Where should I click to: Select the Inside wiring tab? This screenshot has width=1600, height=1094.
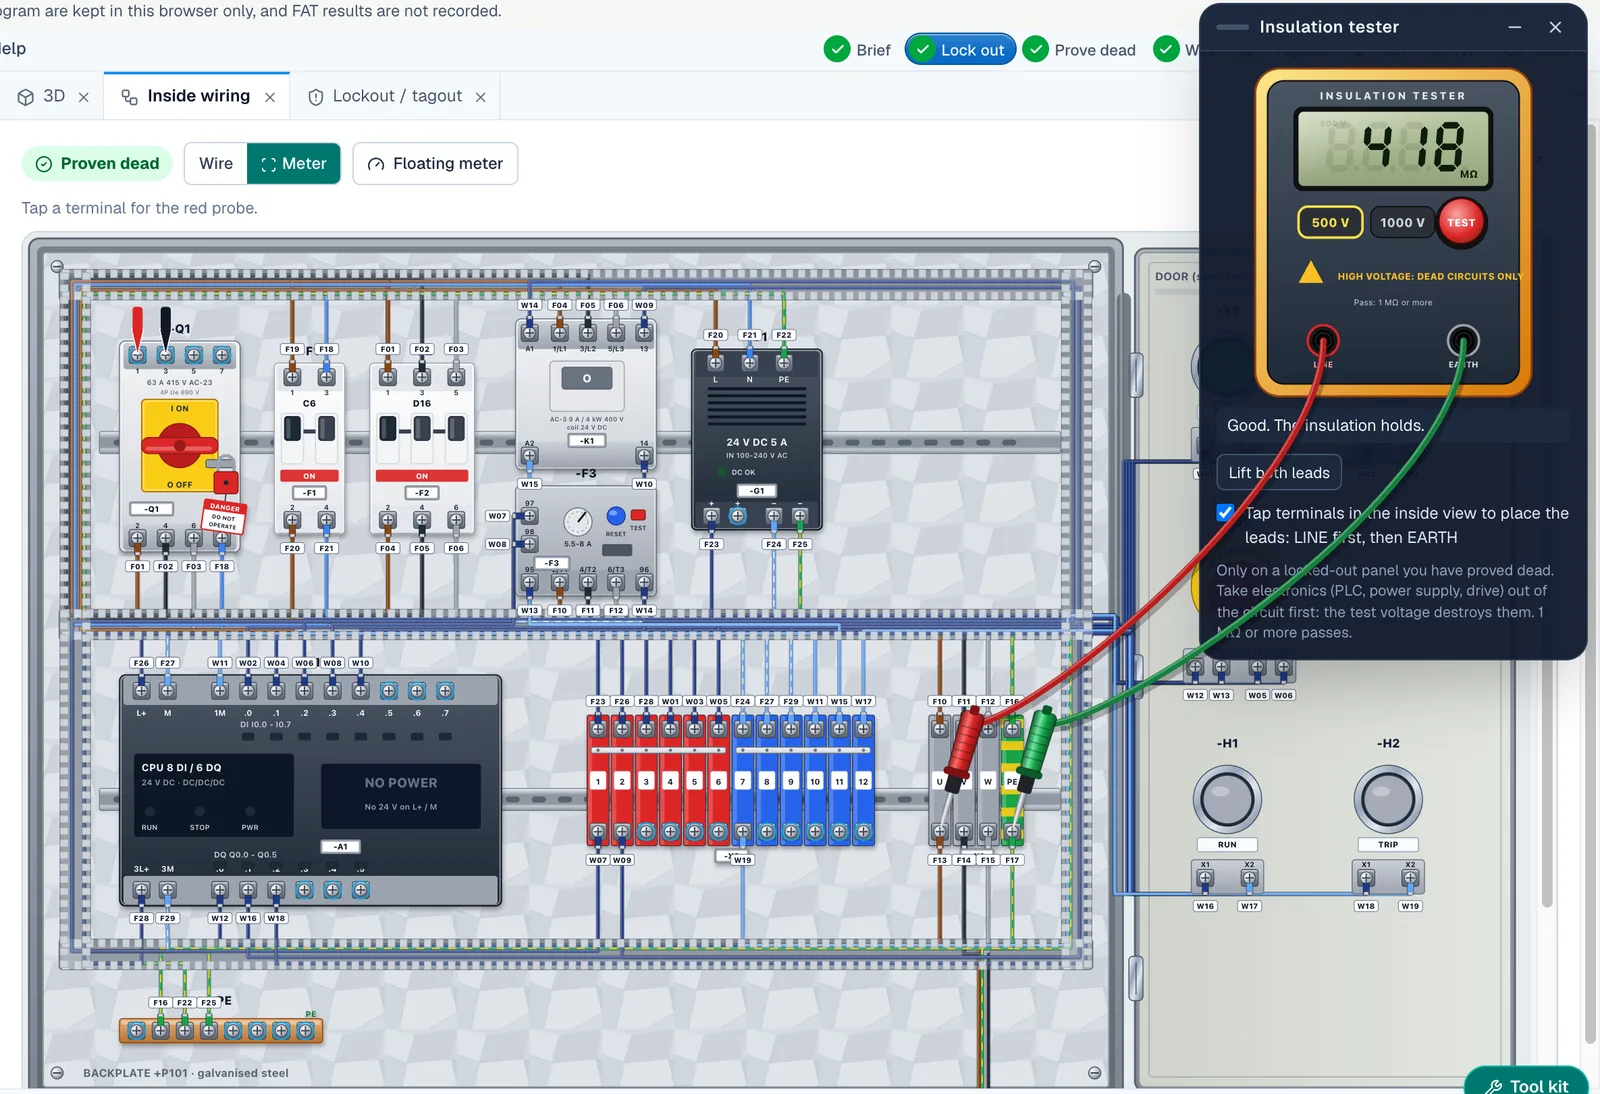tap(186, 96)
